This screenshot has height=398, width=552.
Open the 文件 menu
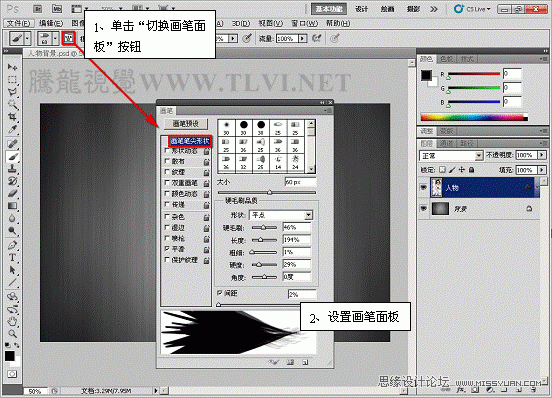pos(19,24)
